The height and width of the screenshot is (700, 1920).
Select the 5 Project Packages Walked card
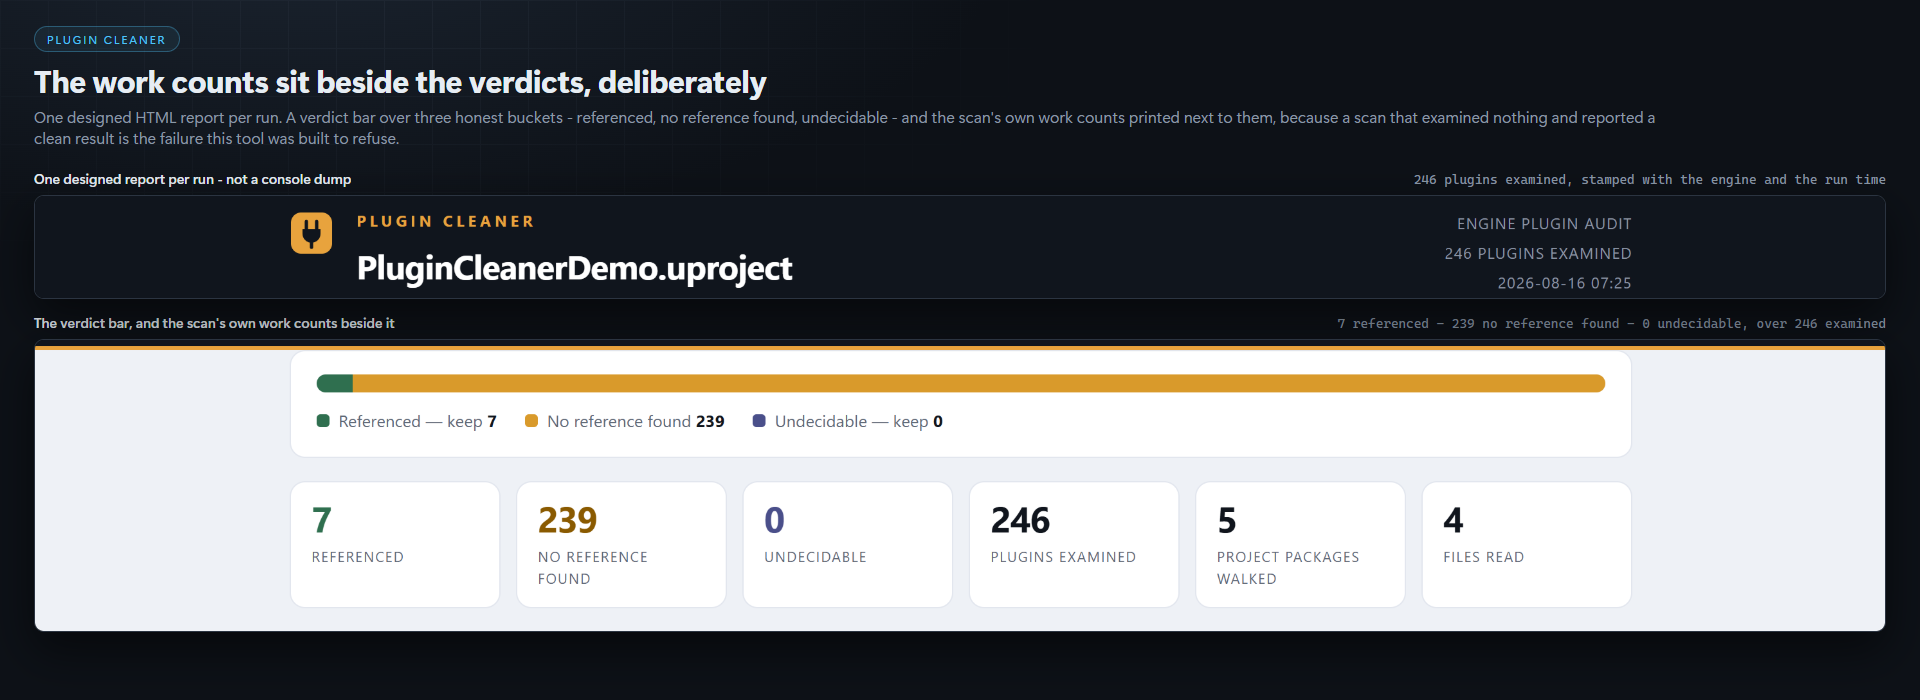pyautogui.click(x=1300, y=544)
